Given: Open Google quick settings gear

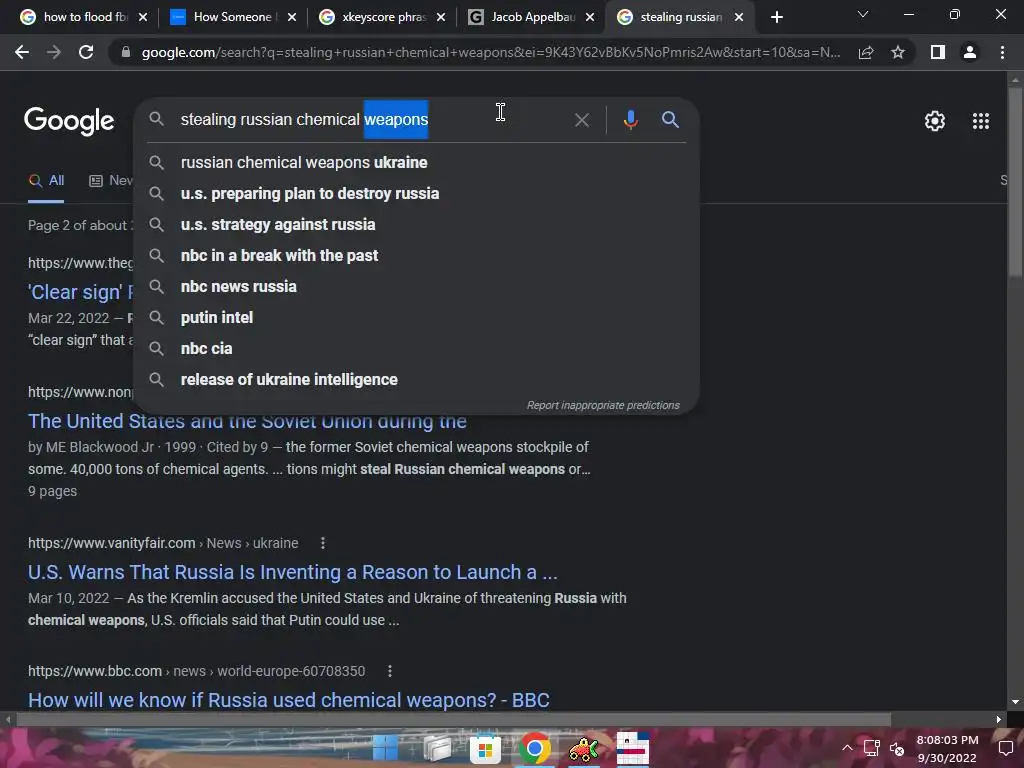Looking at the screenshot, I should (935, 121).
